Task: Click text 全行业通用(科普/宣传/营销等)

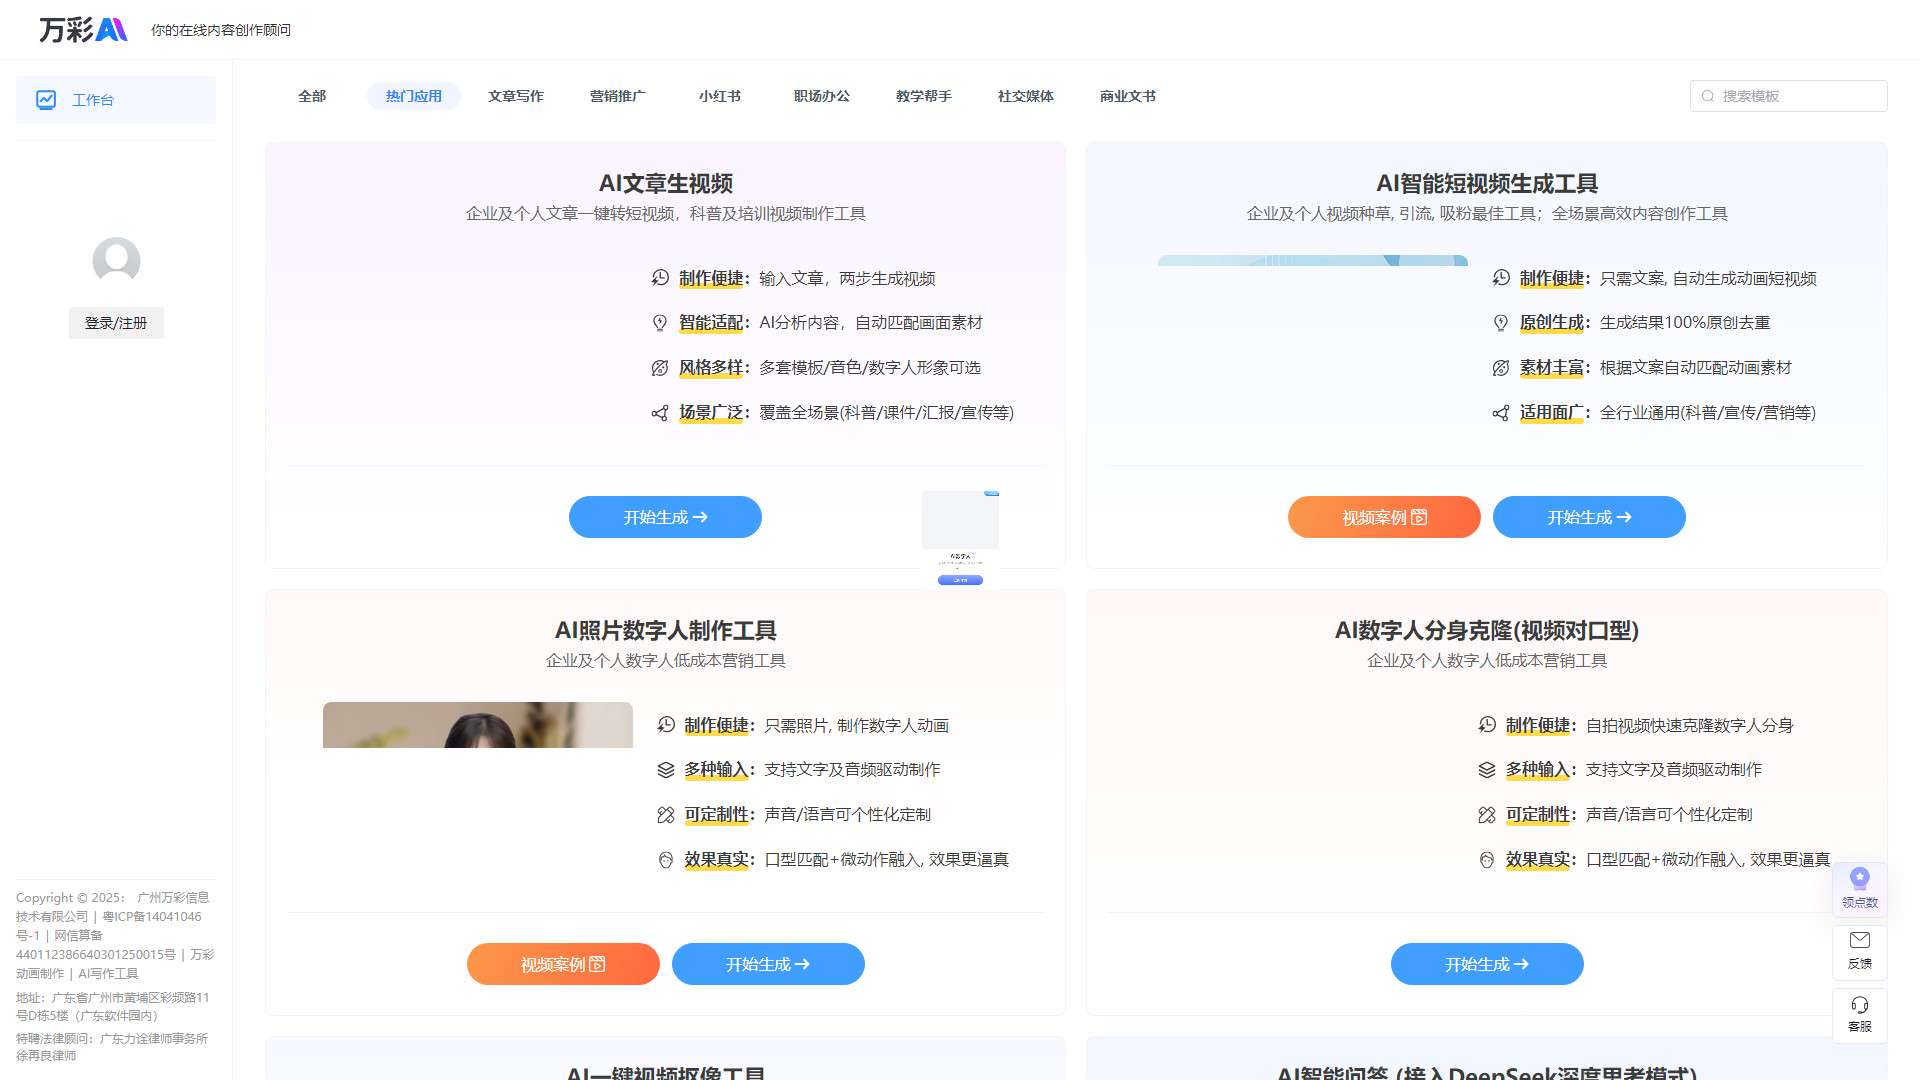Action: coord(1708,413)
